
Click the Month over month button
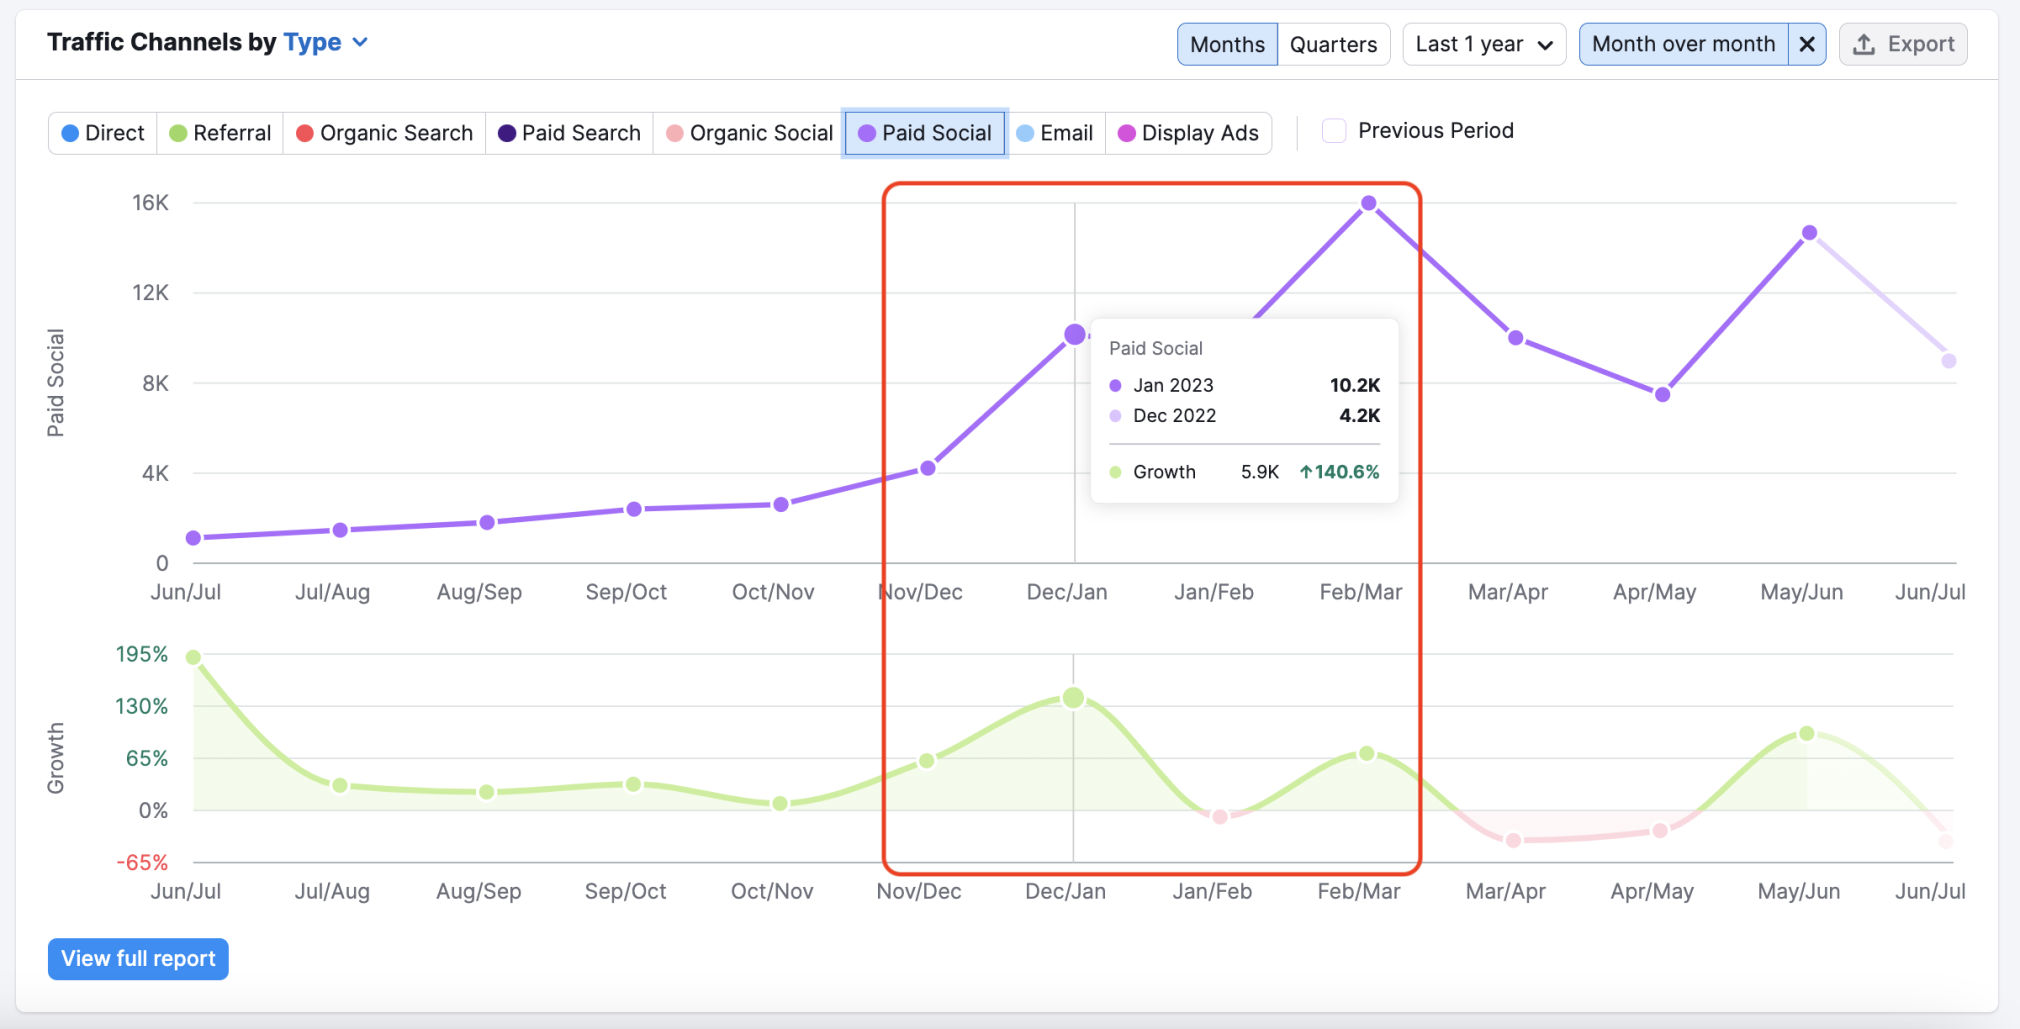coord(1683,44)
